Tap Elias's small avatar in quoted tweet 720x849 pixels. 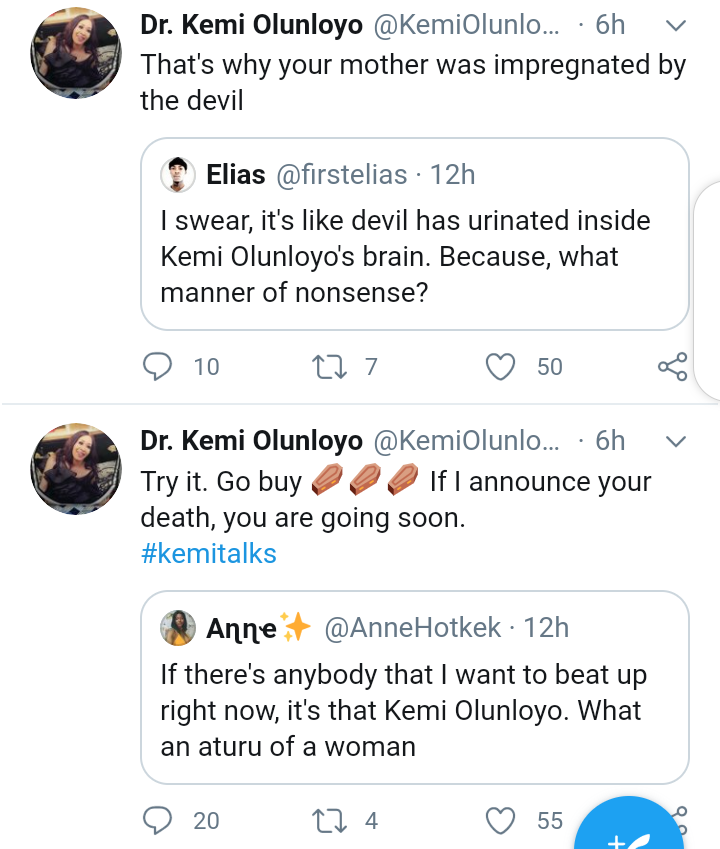coord(179,175)
